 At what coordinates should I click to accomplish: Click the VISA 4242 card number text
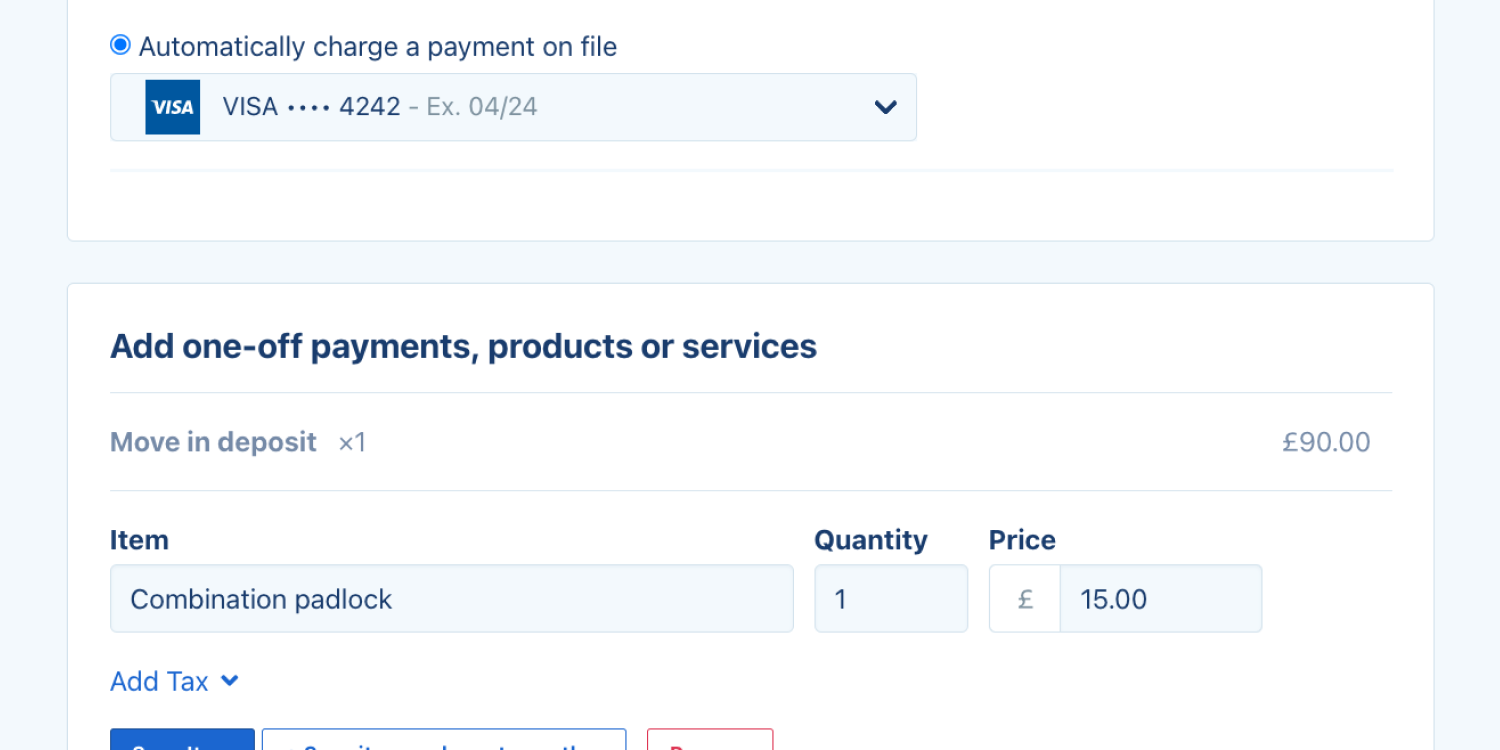click(311, 107)
